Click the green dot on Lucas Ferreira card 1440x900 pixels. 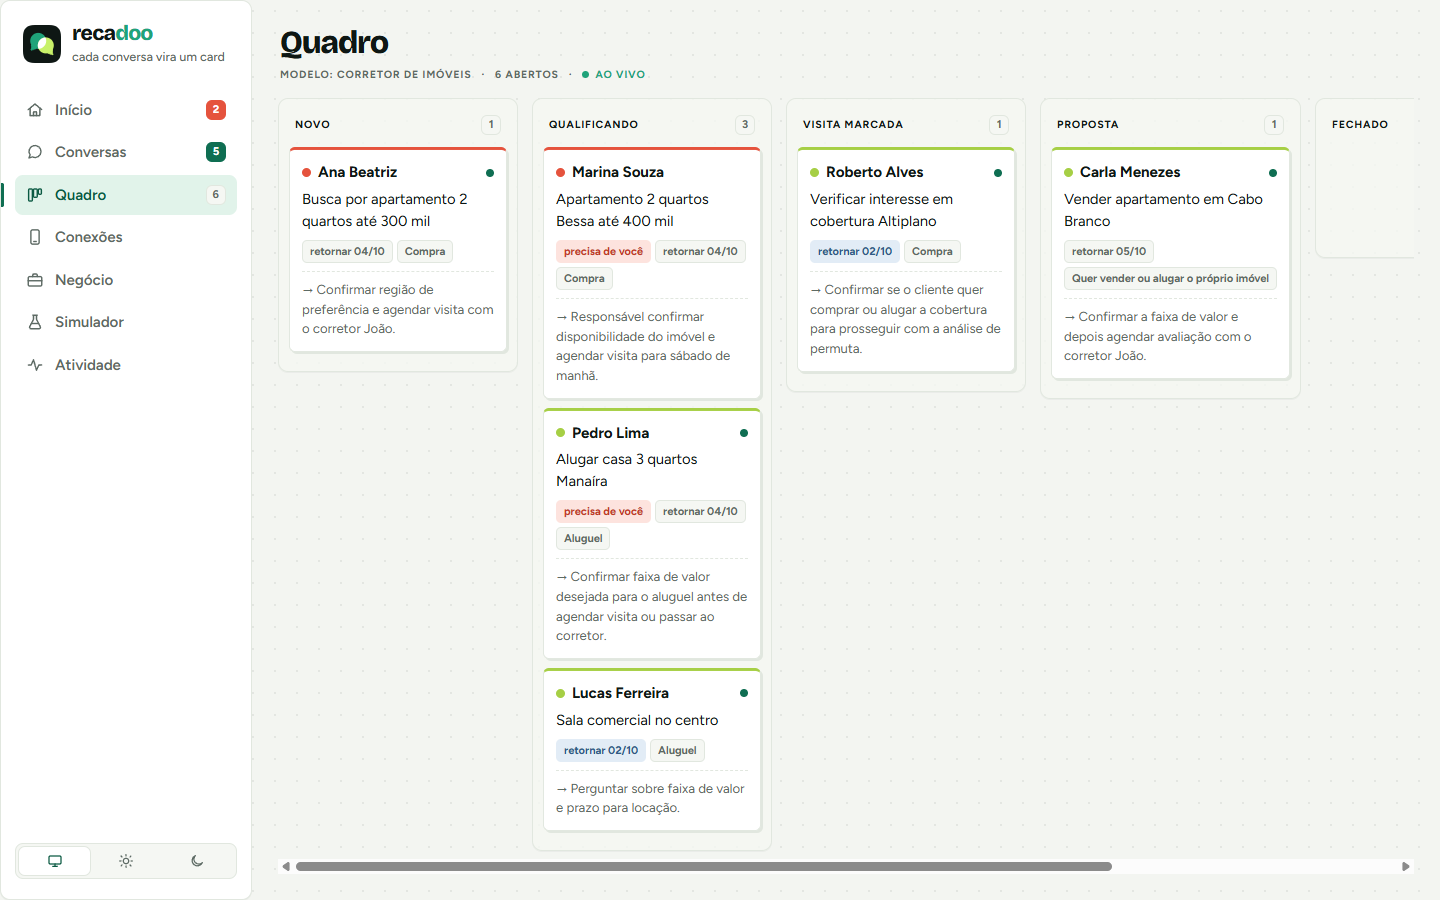point(744,693)
